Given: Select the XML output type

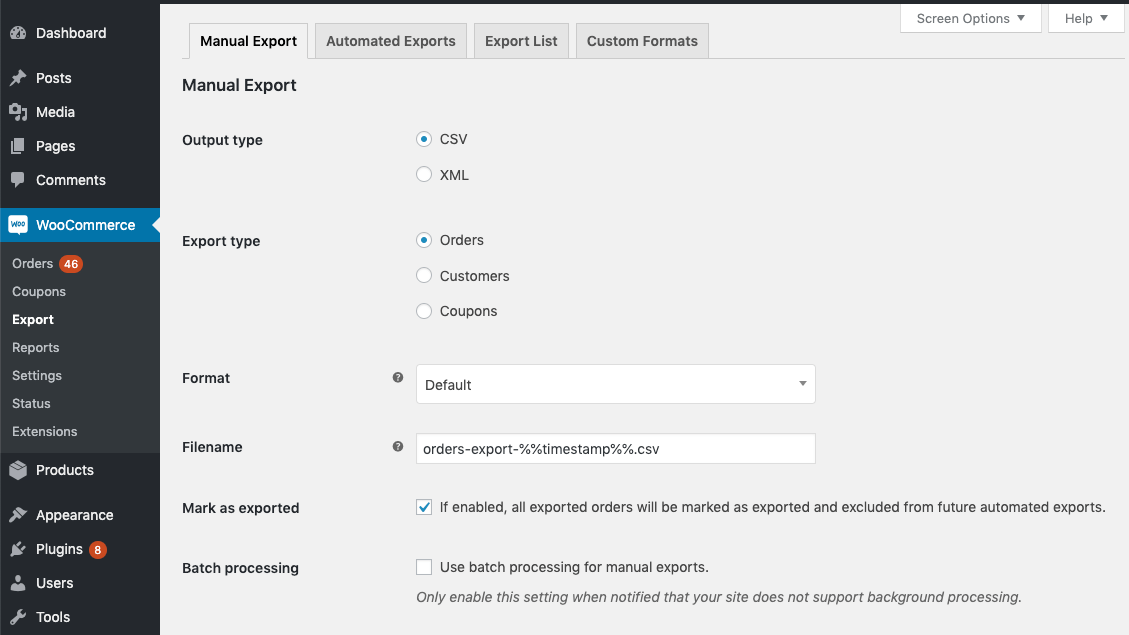Looking at the screenshot, I should [x=424, y=175].
